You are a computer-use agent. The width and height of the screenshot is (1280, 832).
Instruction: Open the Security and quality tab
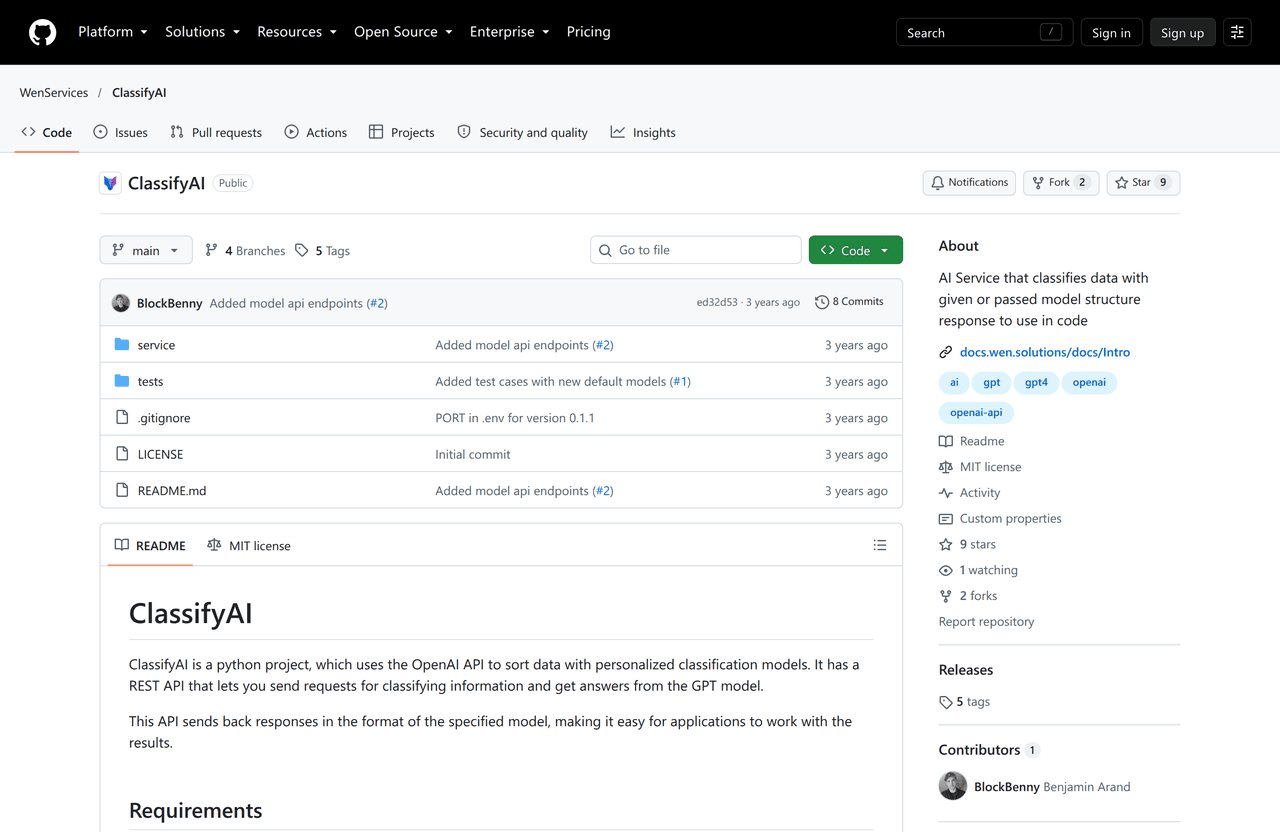click(522, 132)
